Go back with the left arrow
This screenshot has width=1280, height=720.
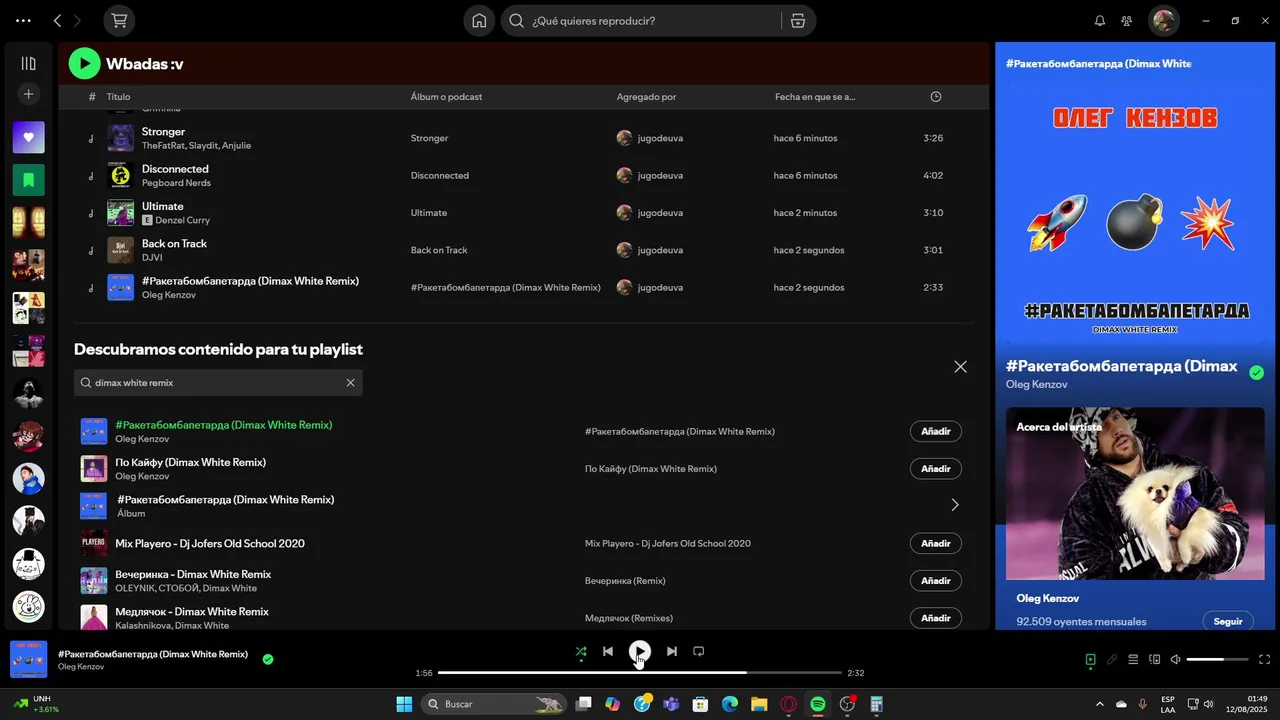(57, 21)
